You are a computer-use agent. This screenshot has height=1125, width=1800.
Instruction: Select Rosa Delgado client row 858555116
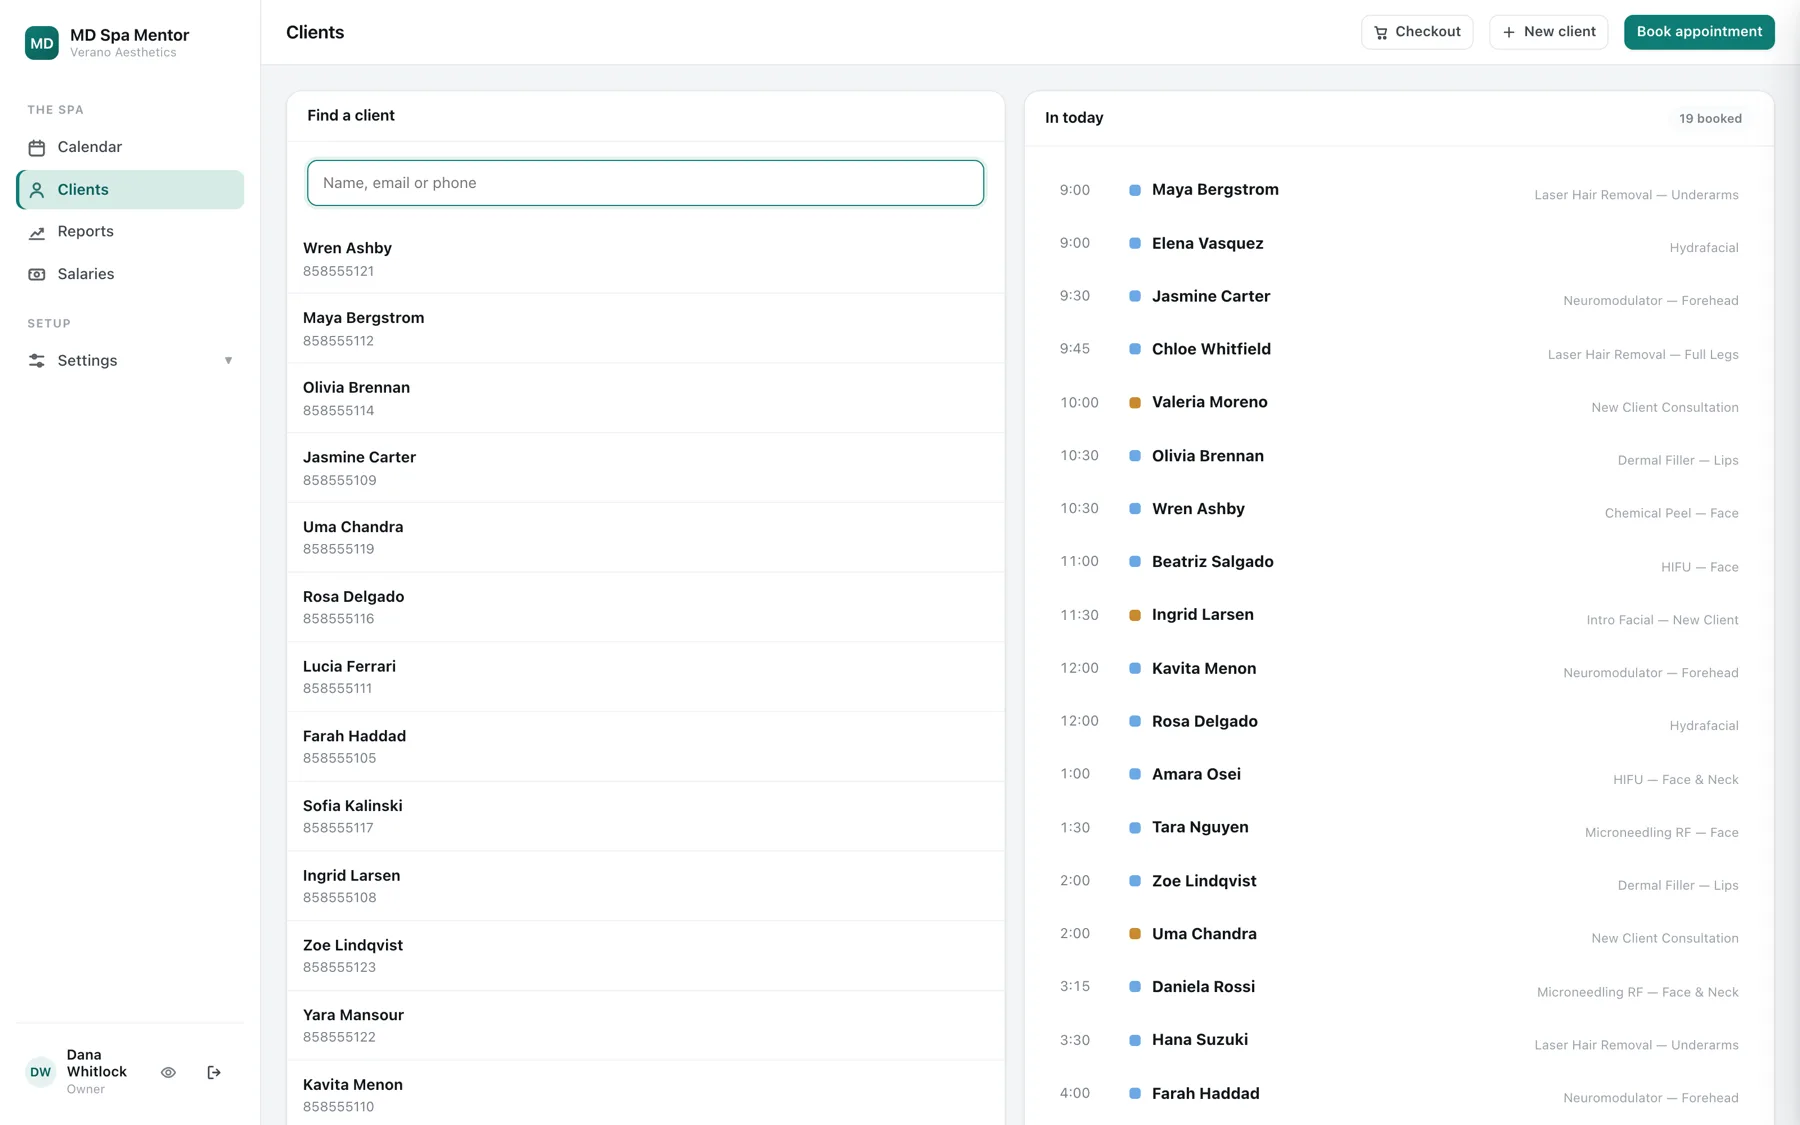(645, 607)
